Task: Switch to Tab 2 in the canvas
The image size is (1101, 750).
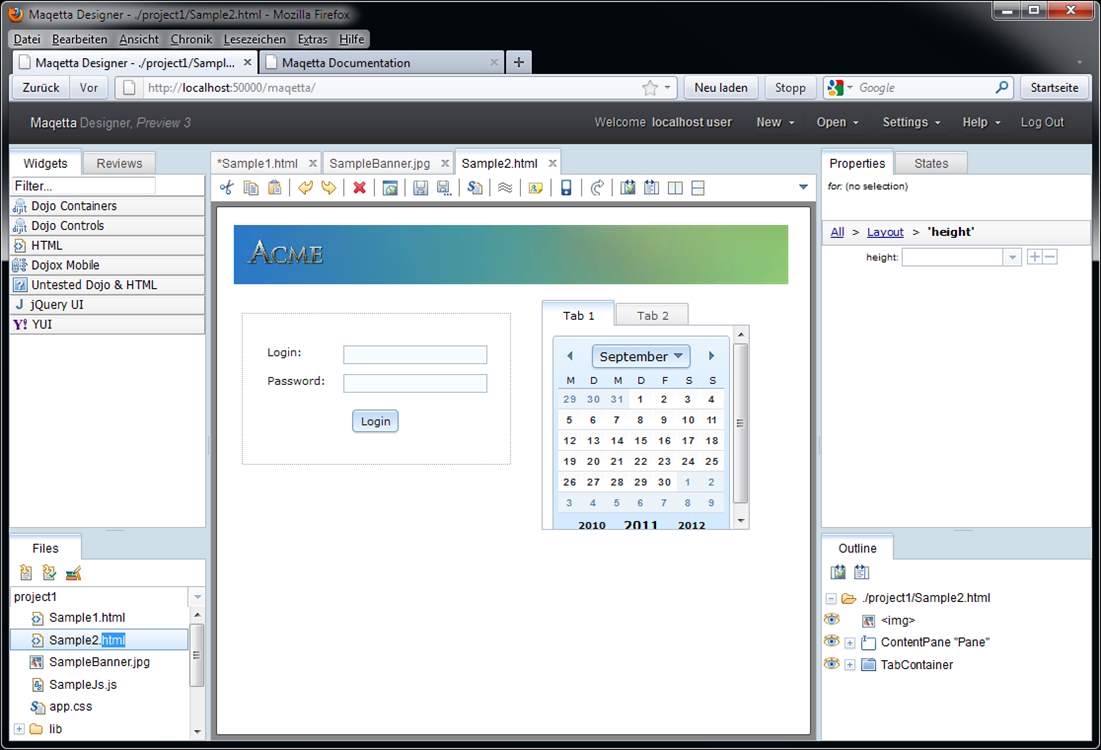Action: click(652, 315)
